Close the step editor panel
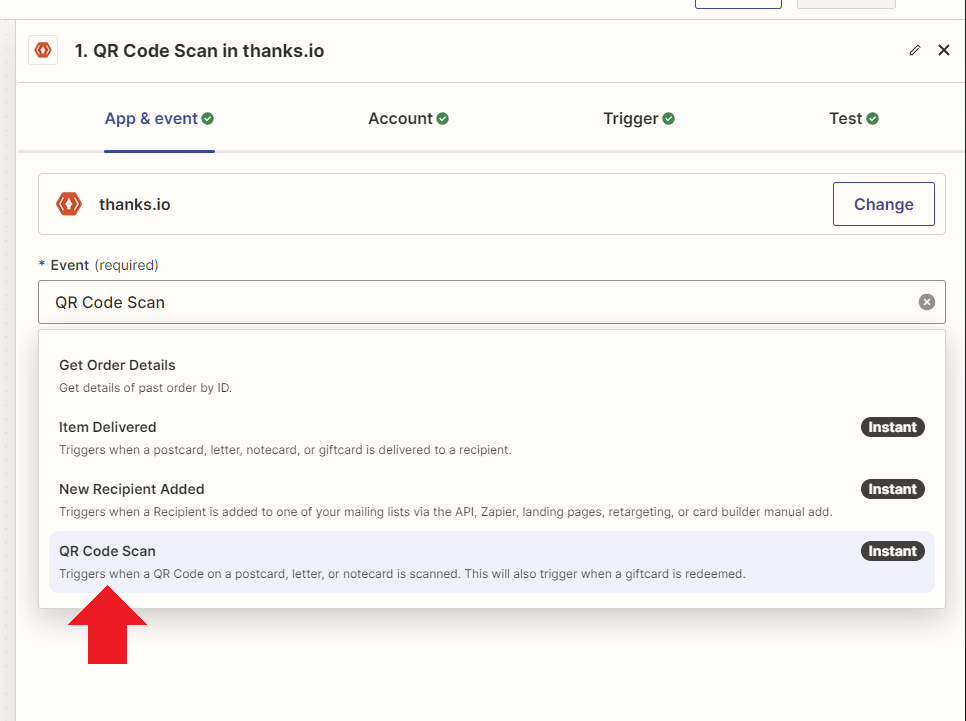The height and width of the screenshot is (721, 966). pyautogui.click(x=944, y=51)
